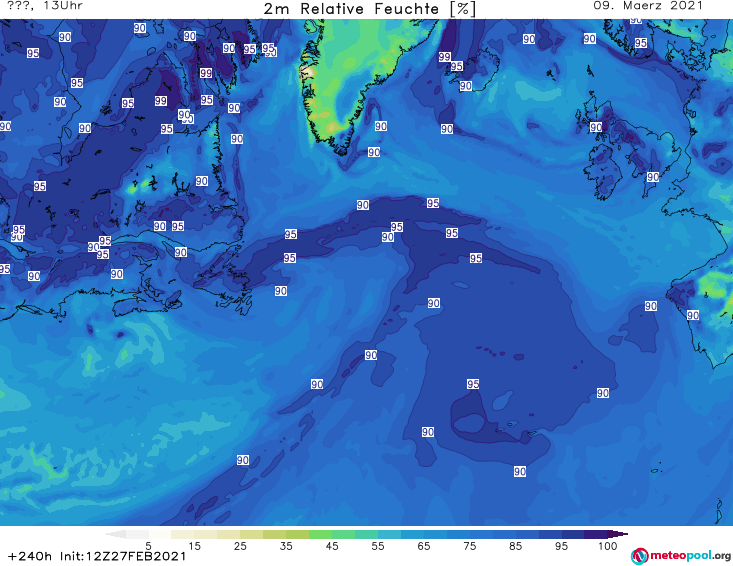Click the meteopool.org logo icon
Viewport: 733px width, 566px height.
pos(639,556)
